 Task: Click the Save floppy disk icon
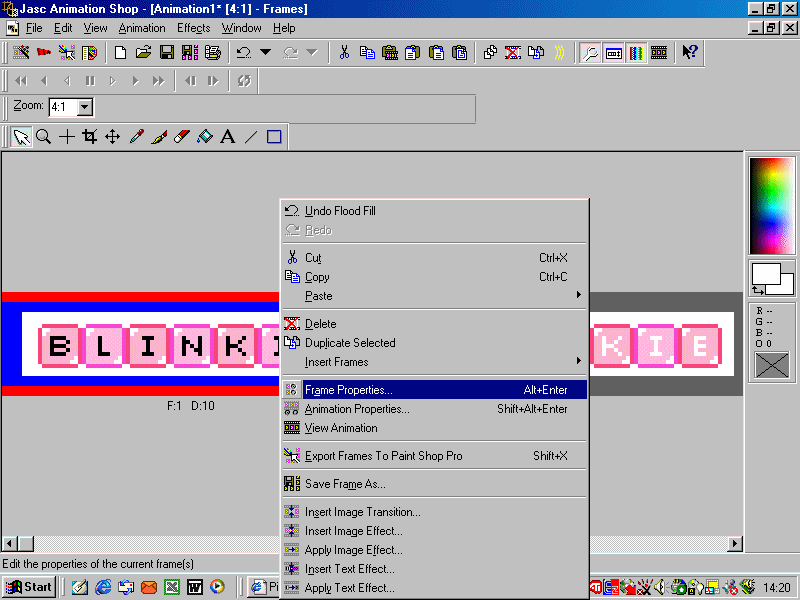click(167, 53)
